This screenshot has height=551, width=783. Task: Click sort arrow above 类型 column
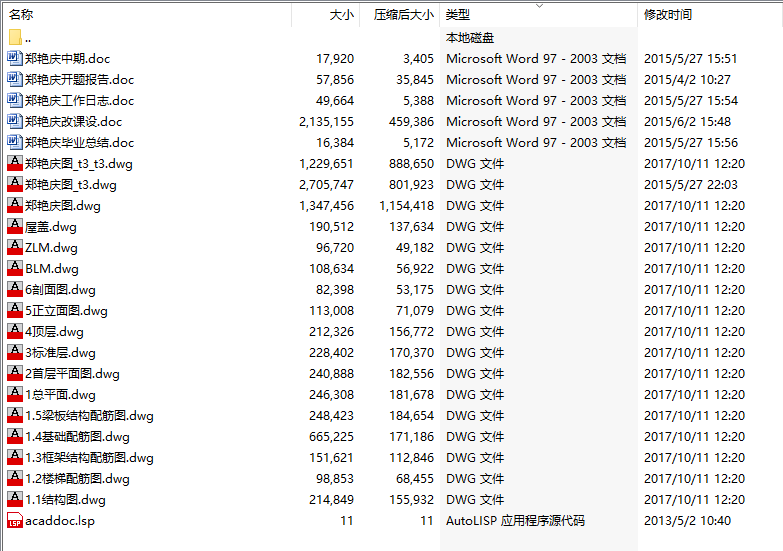[539, 6]
